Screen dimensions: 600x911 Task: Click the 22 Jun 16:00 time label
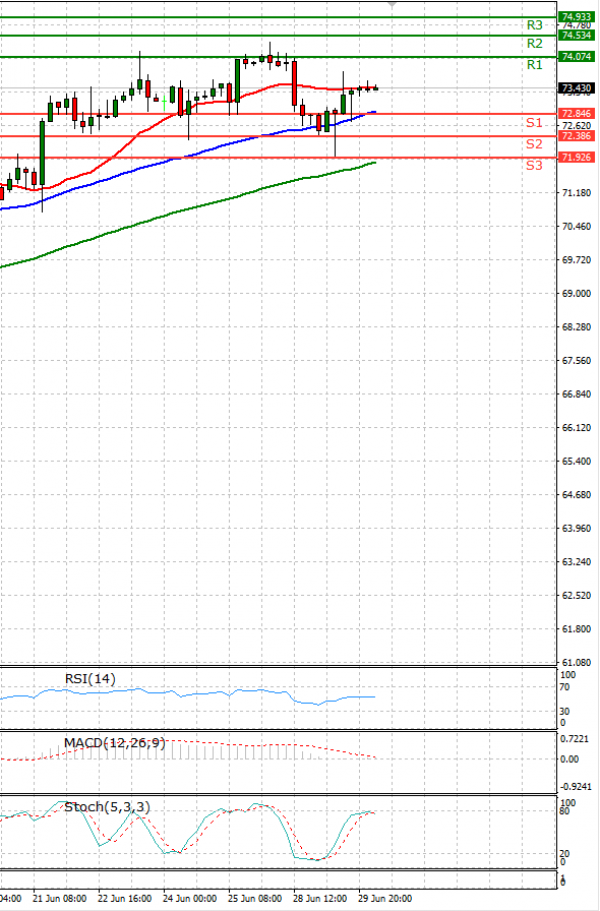pyautogui.click(x=125, y=898)
